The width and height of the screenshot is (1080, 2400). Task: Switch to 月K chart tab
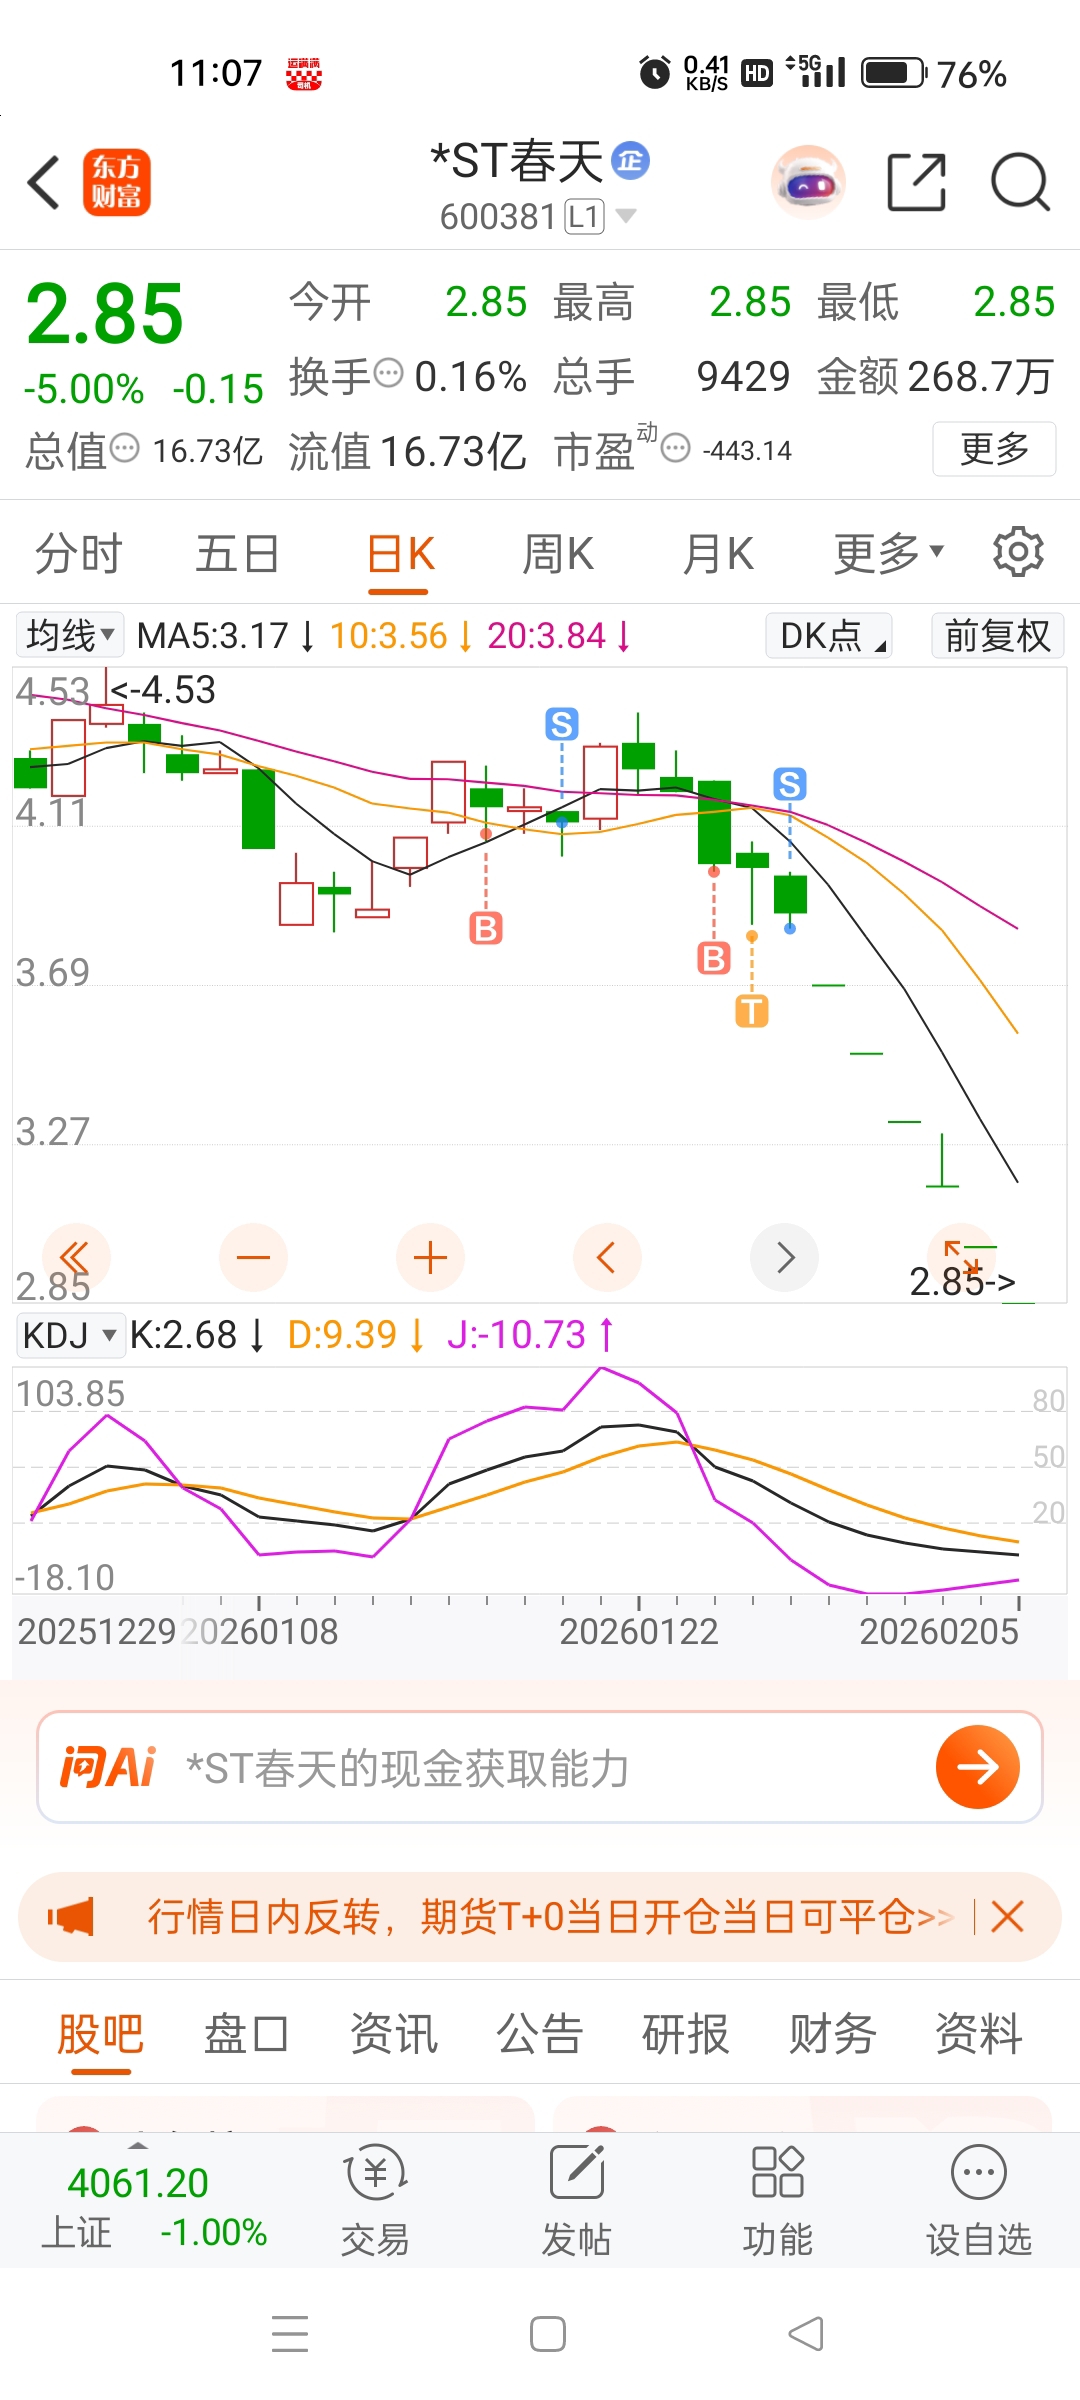[718, 552]
